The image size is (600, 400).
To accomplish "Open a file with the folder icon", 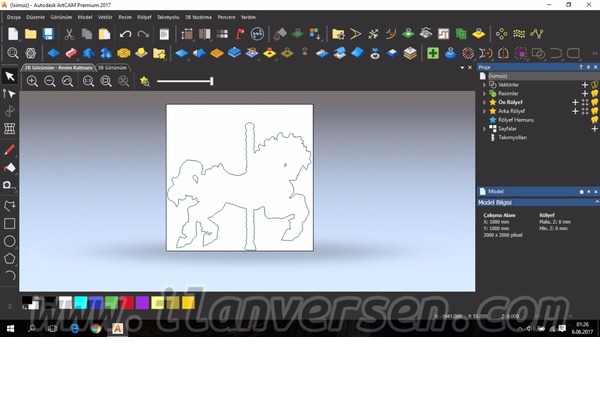I will (x=31, y=34).
